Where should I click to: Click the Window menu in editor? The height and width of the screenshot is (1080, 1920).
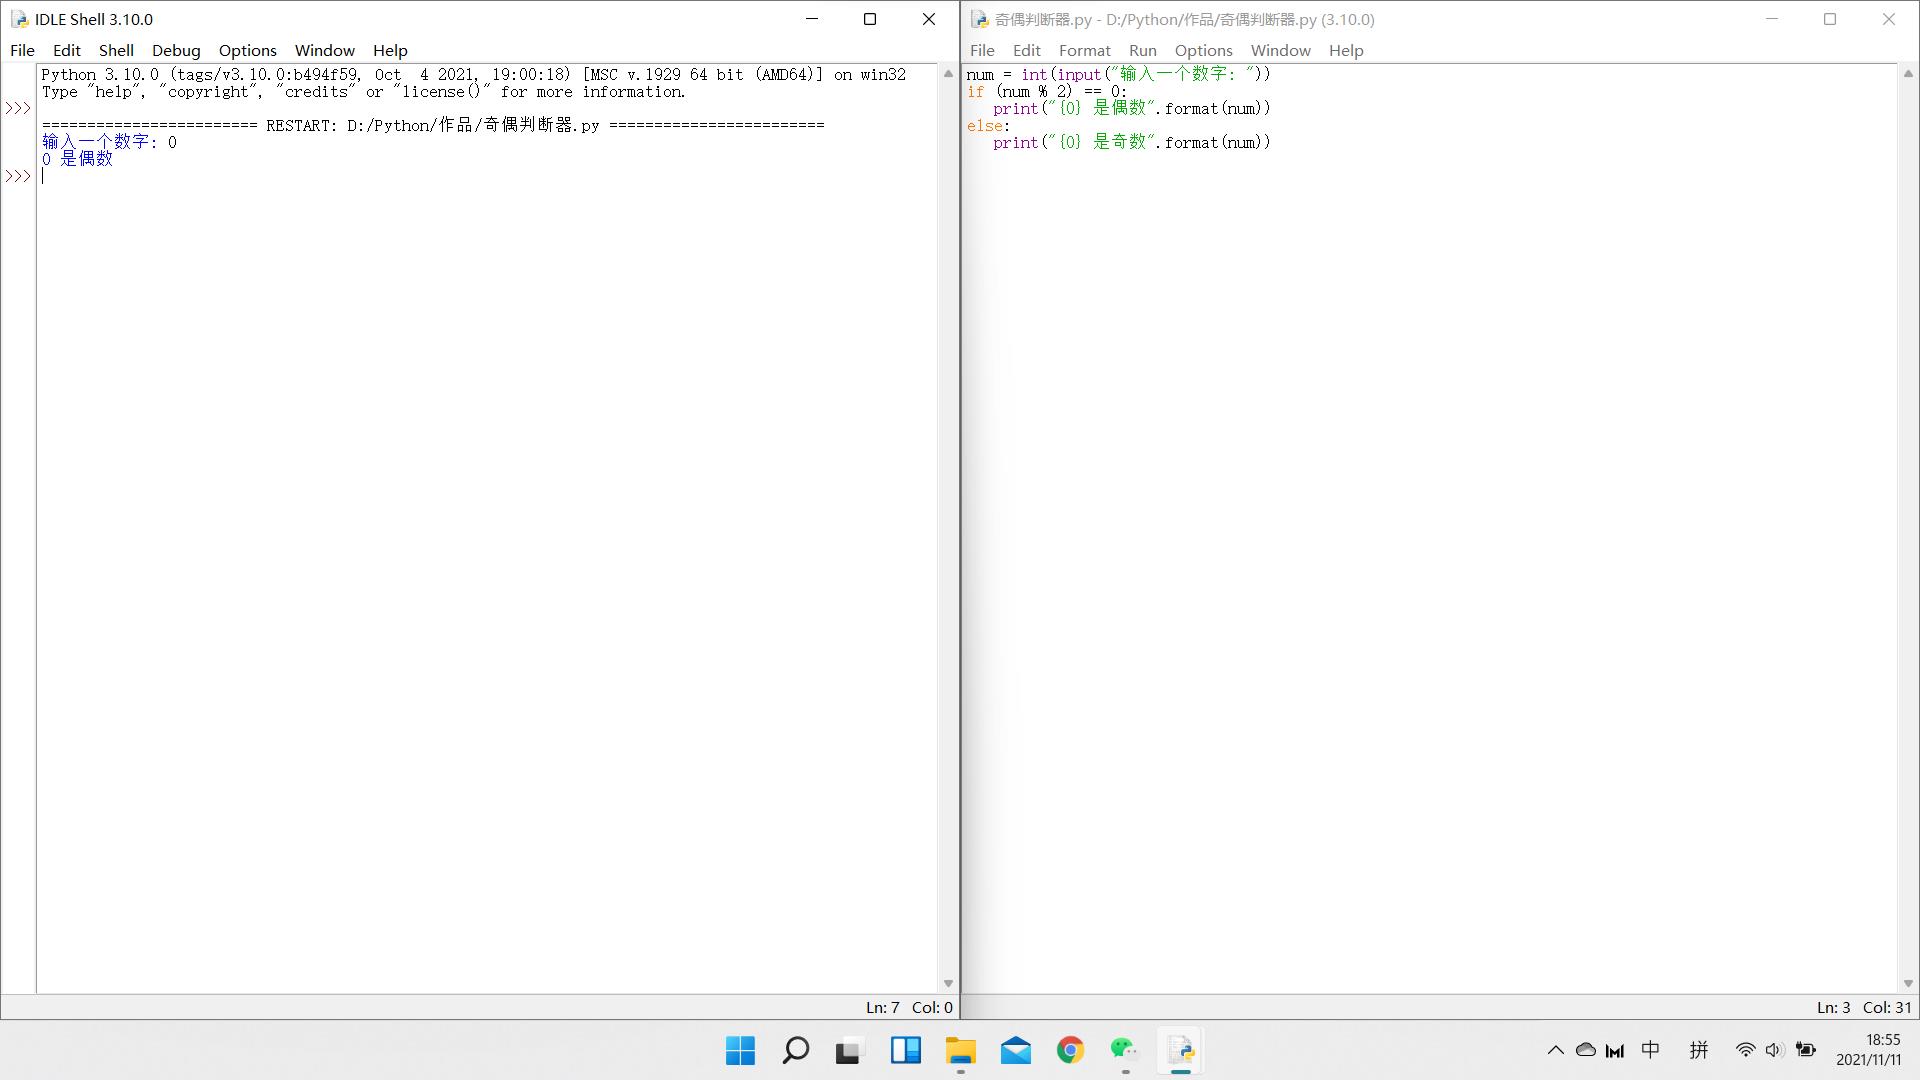(x=1280, y=50)
